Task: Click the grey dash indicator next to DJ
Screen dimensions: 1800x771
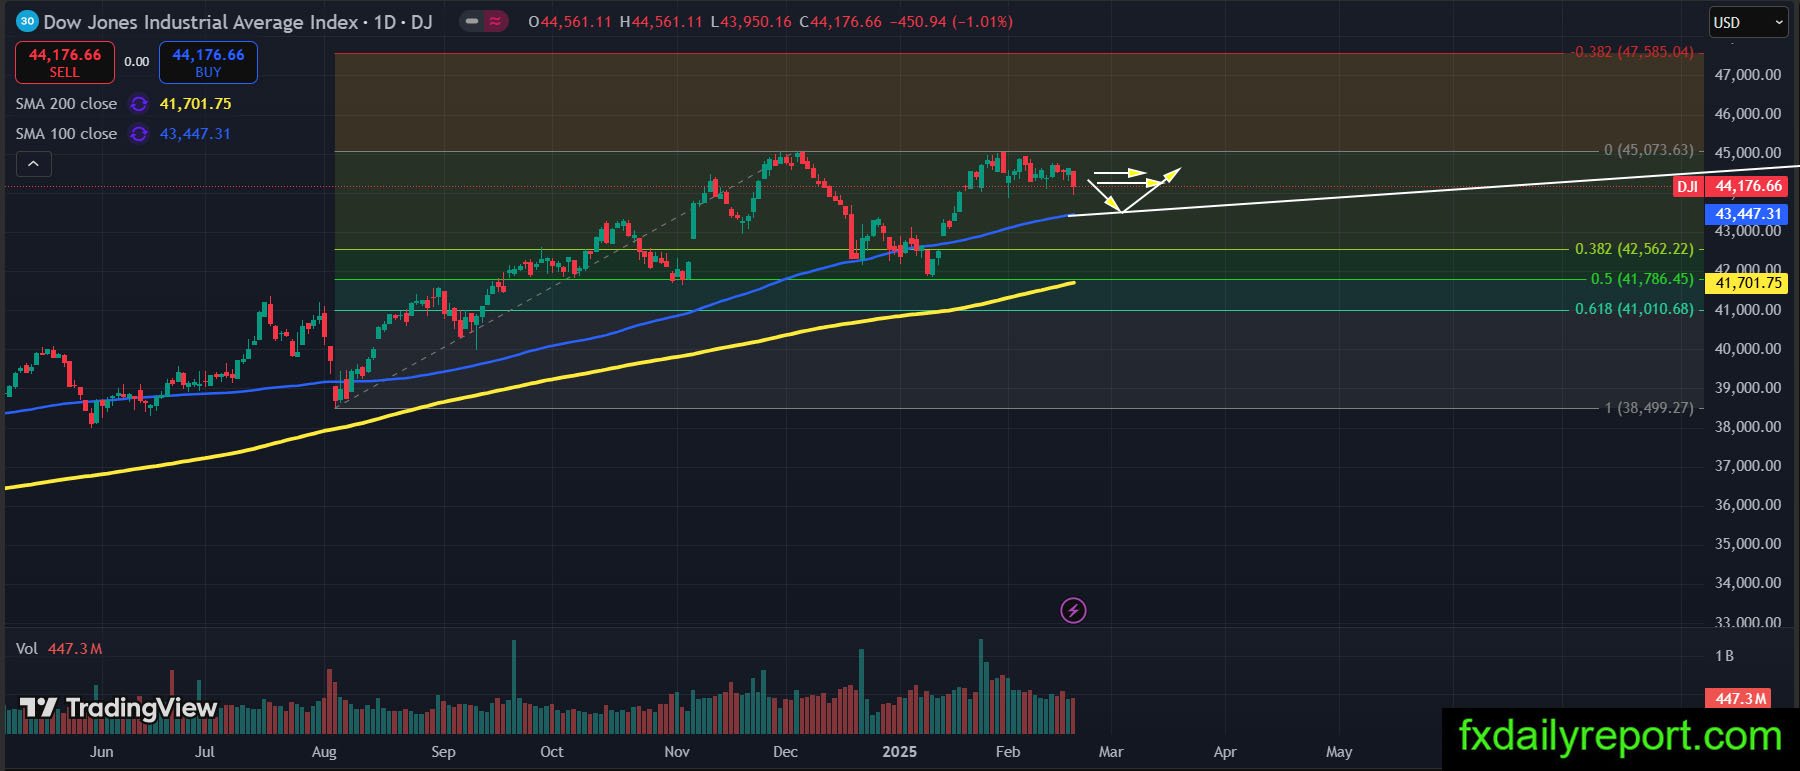Action: coord(471,21)
